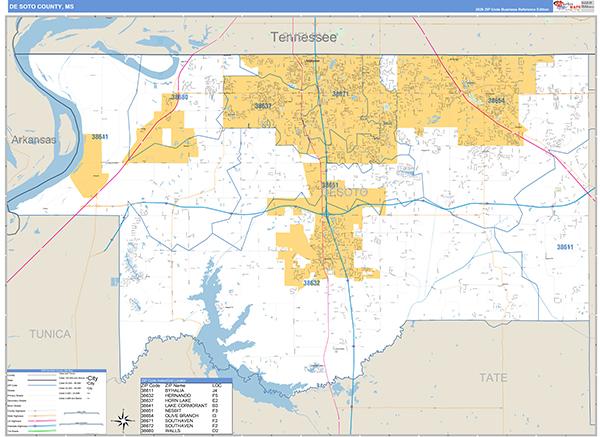Image resolution: width=600 pixels, height=437 pixels.
Task: Click the "DESOTO" county label
Action: 345,192
